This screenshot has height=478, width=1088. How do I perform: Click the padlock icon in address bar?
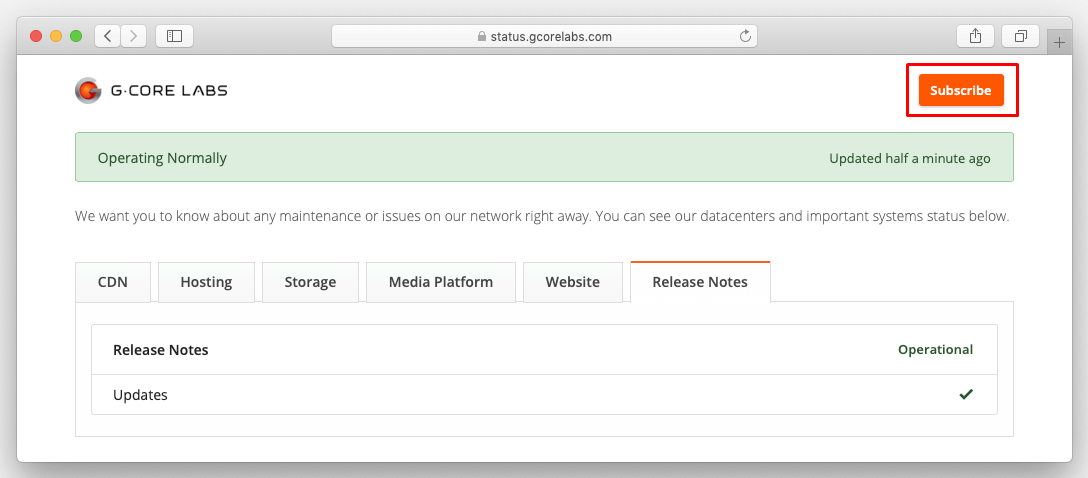pos(482,36)
